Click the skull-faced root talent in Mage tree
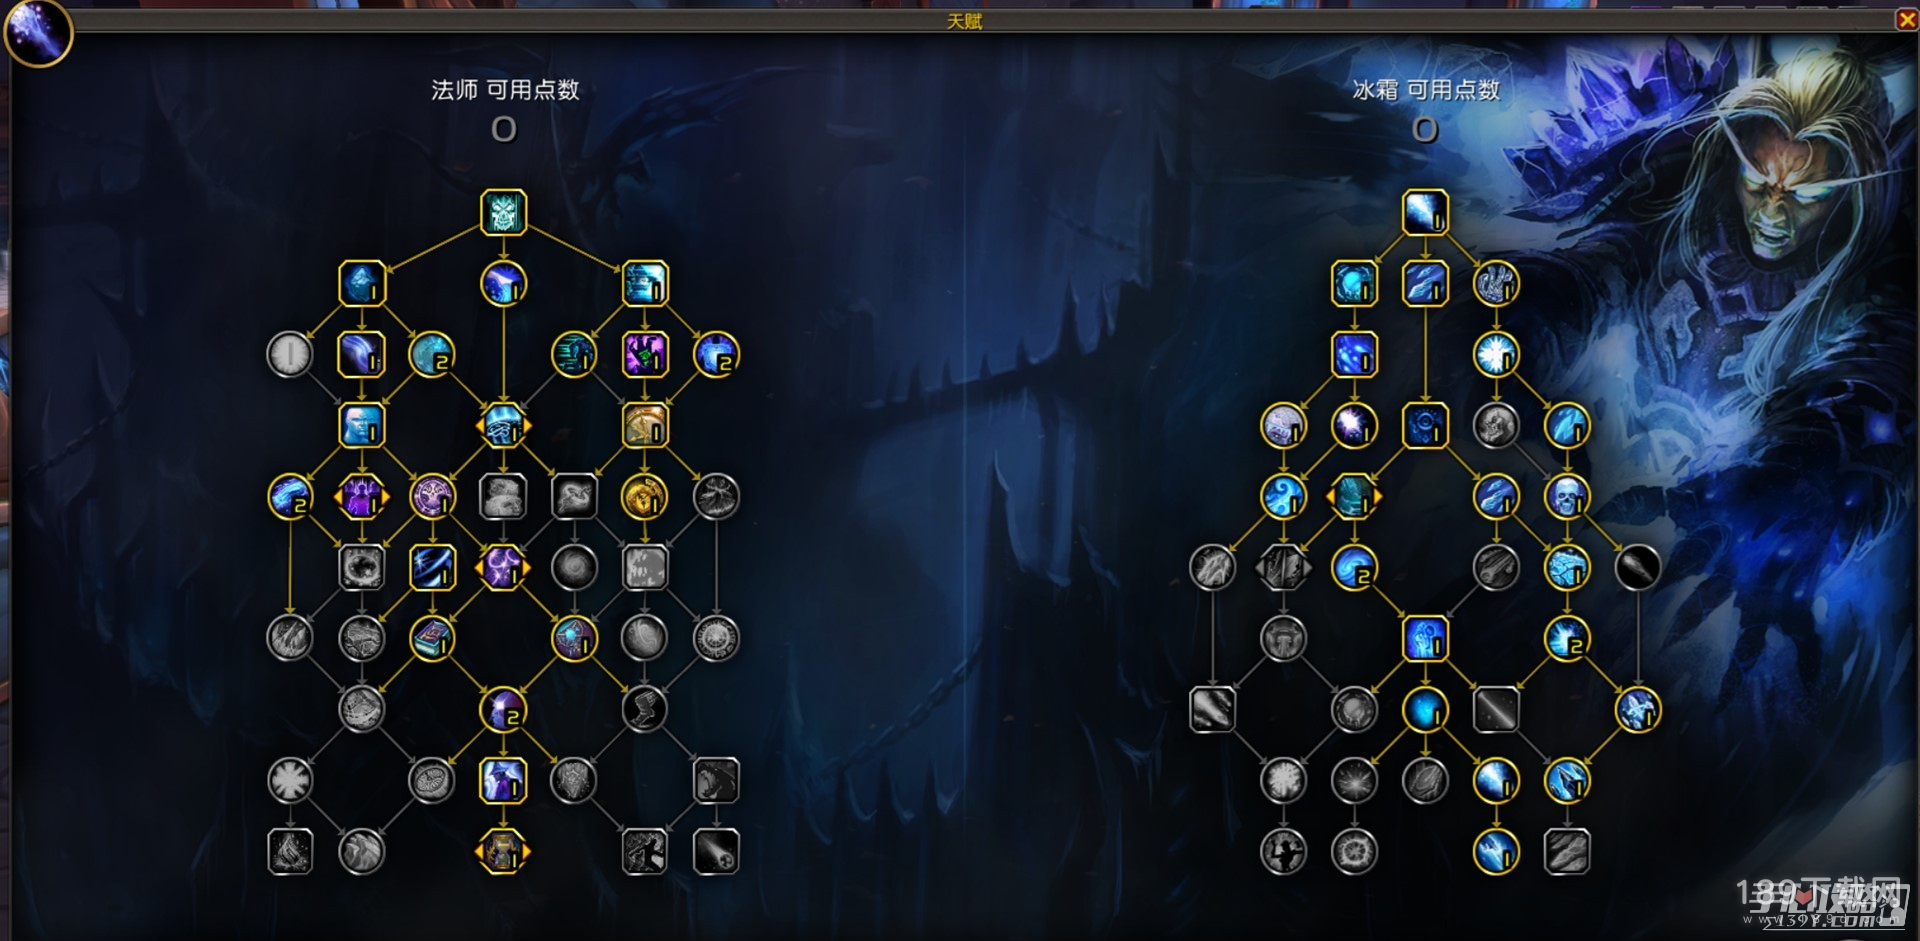This screenshot has width=1920, height=941. click(x=503, y=213)
